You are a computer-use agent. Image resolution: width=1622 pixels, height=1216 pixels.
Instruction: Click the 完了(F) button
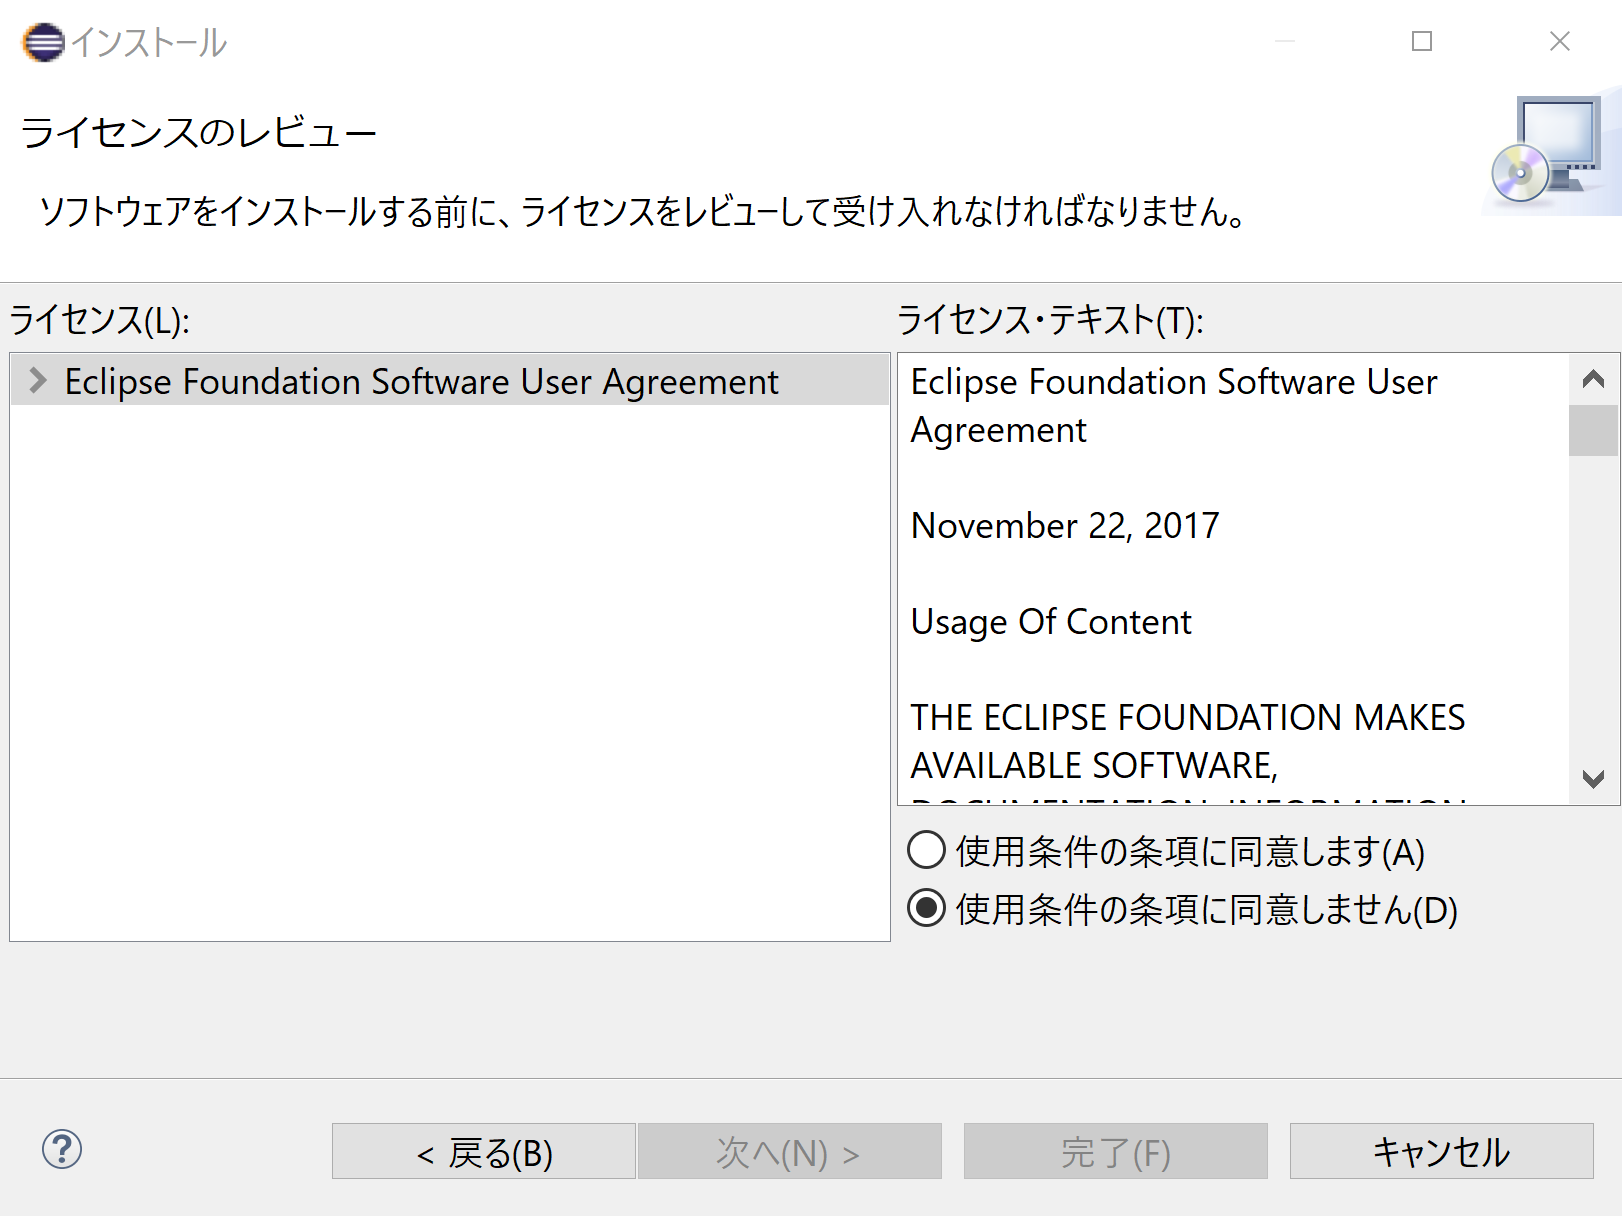(x=1116, y=1151)
